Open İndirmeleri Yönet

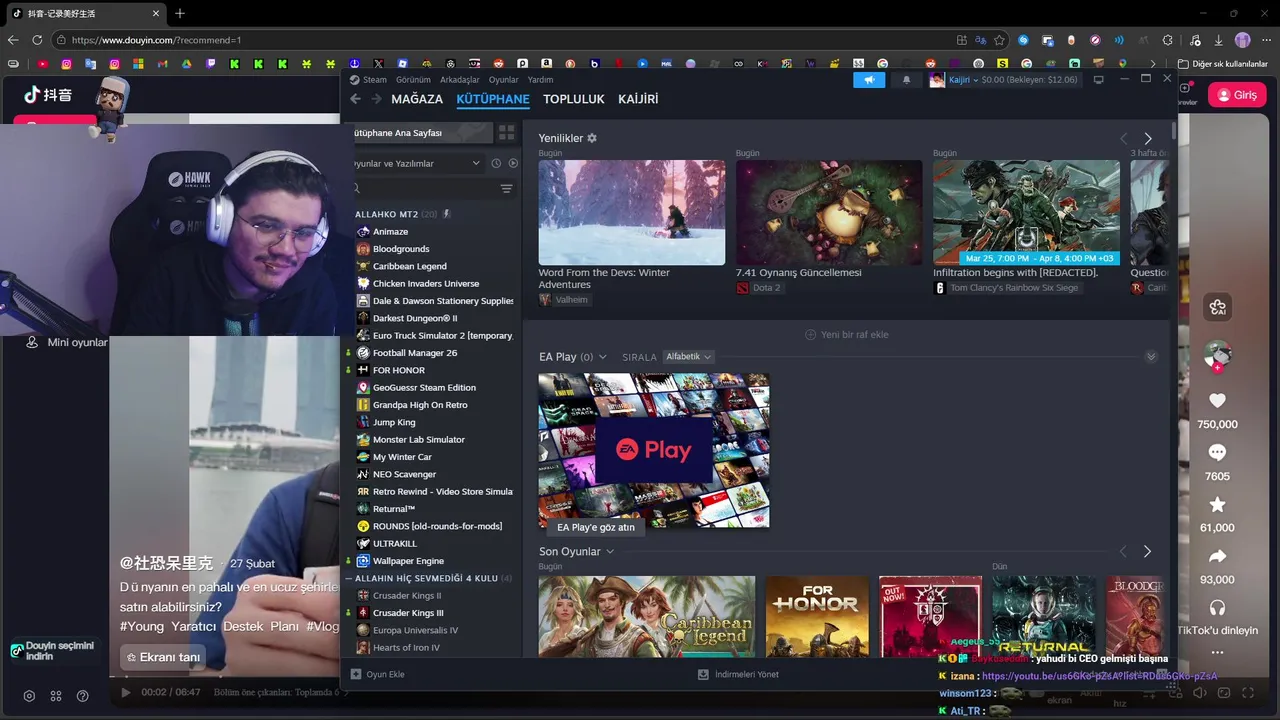tap(738, 674)
